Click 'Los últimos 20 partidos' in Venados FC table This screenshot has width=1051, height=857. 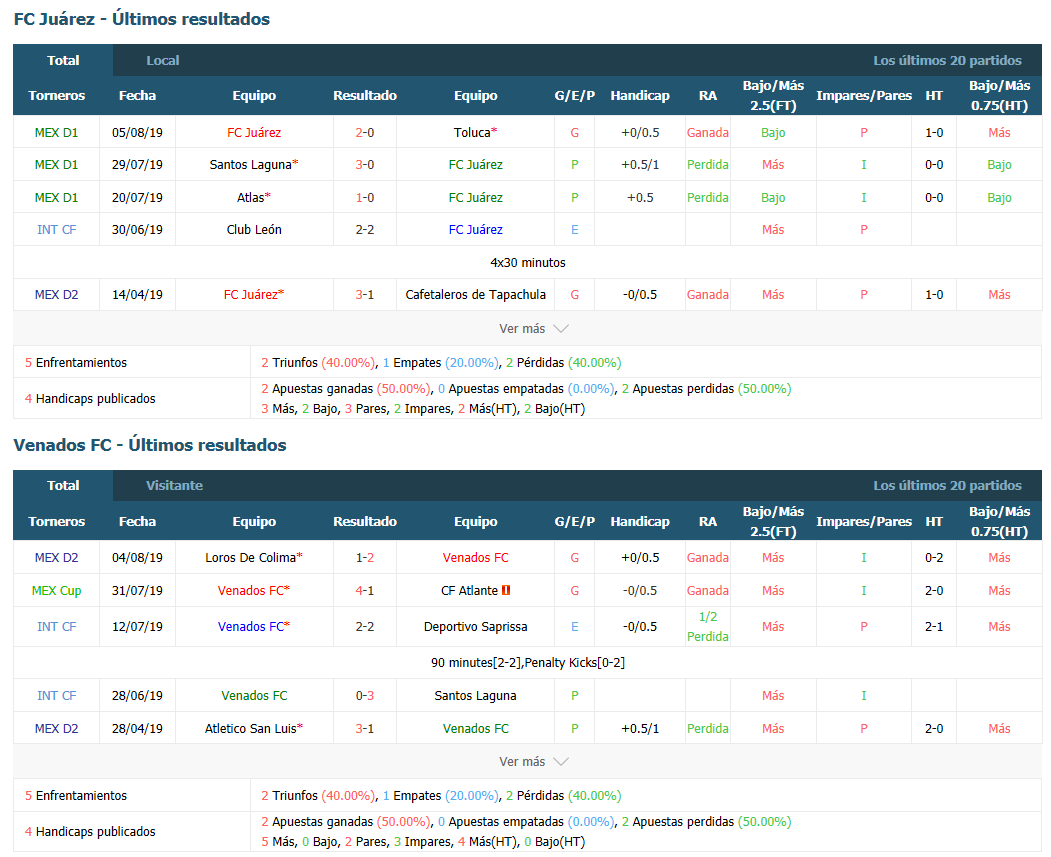click(x=947, y=486)
